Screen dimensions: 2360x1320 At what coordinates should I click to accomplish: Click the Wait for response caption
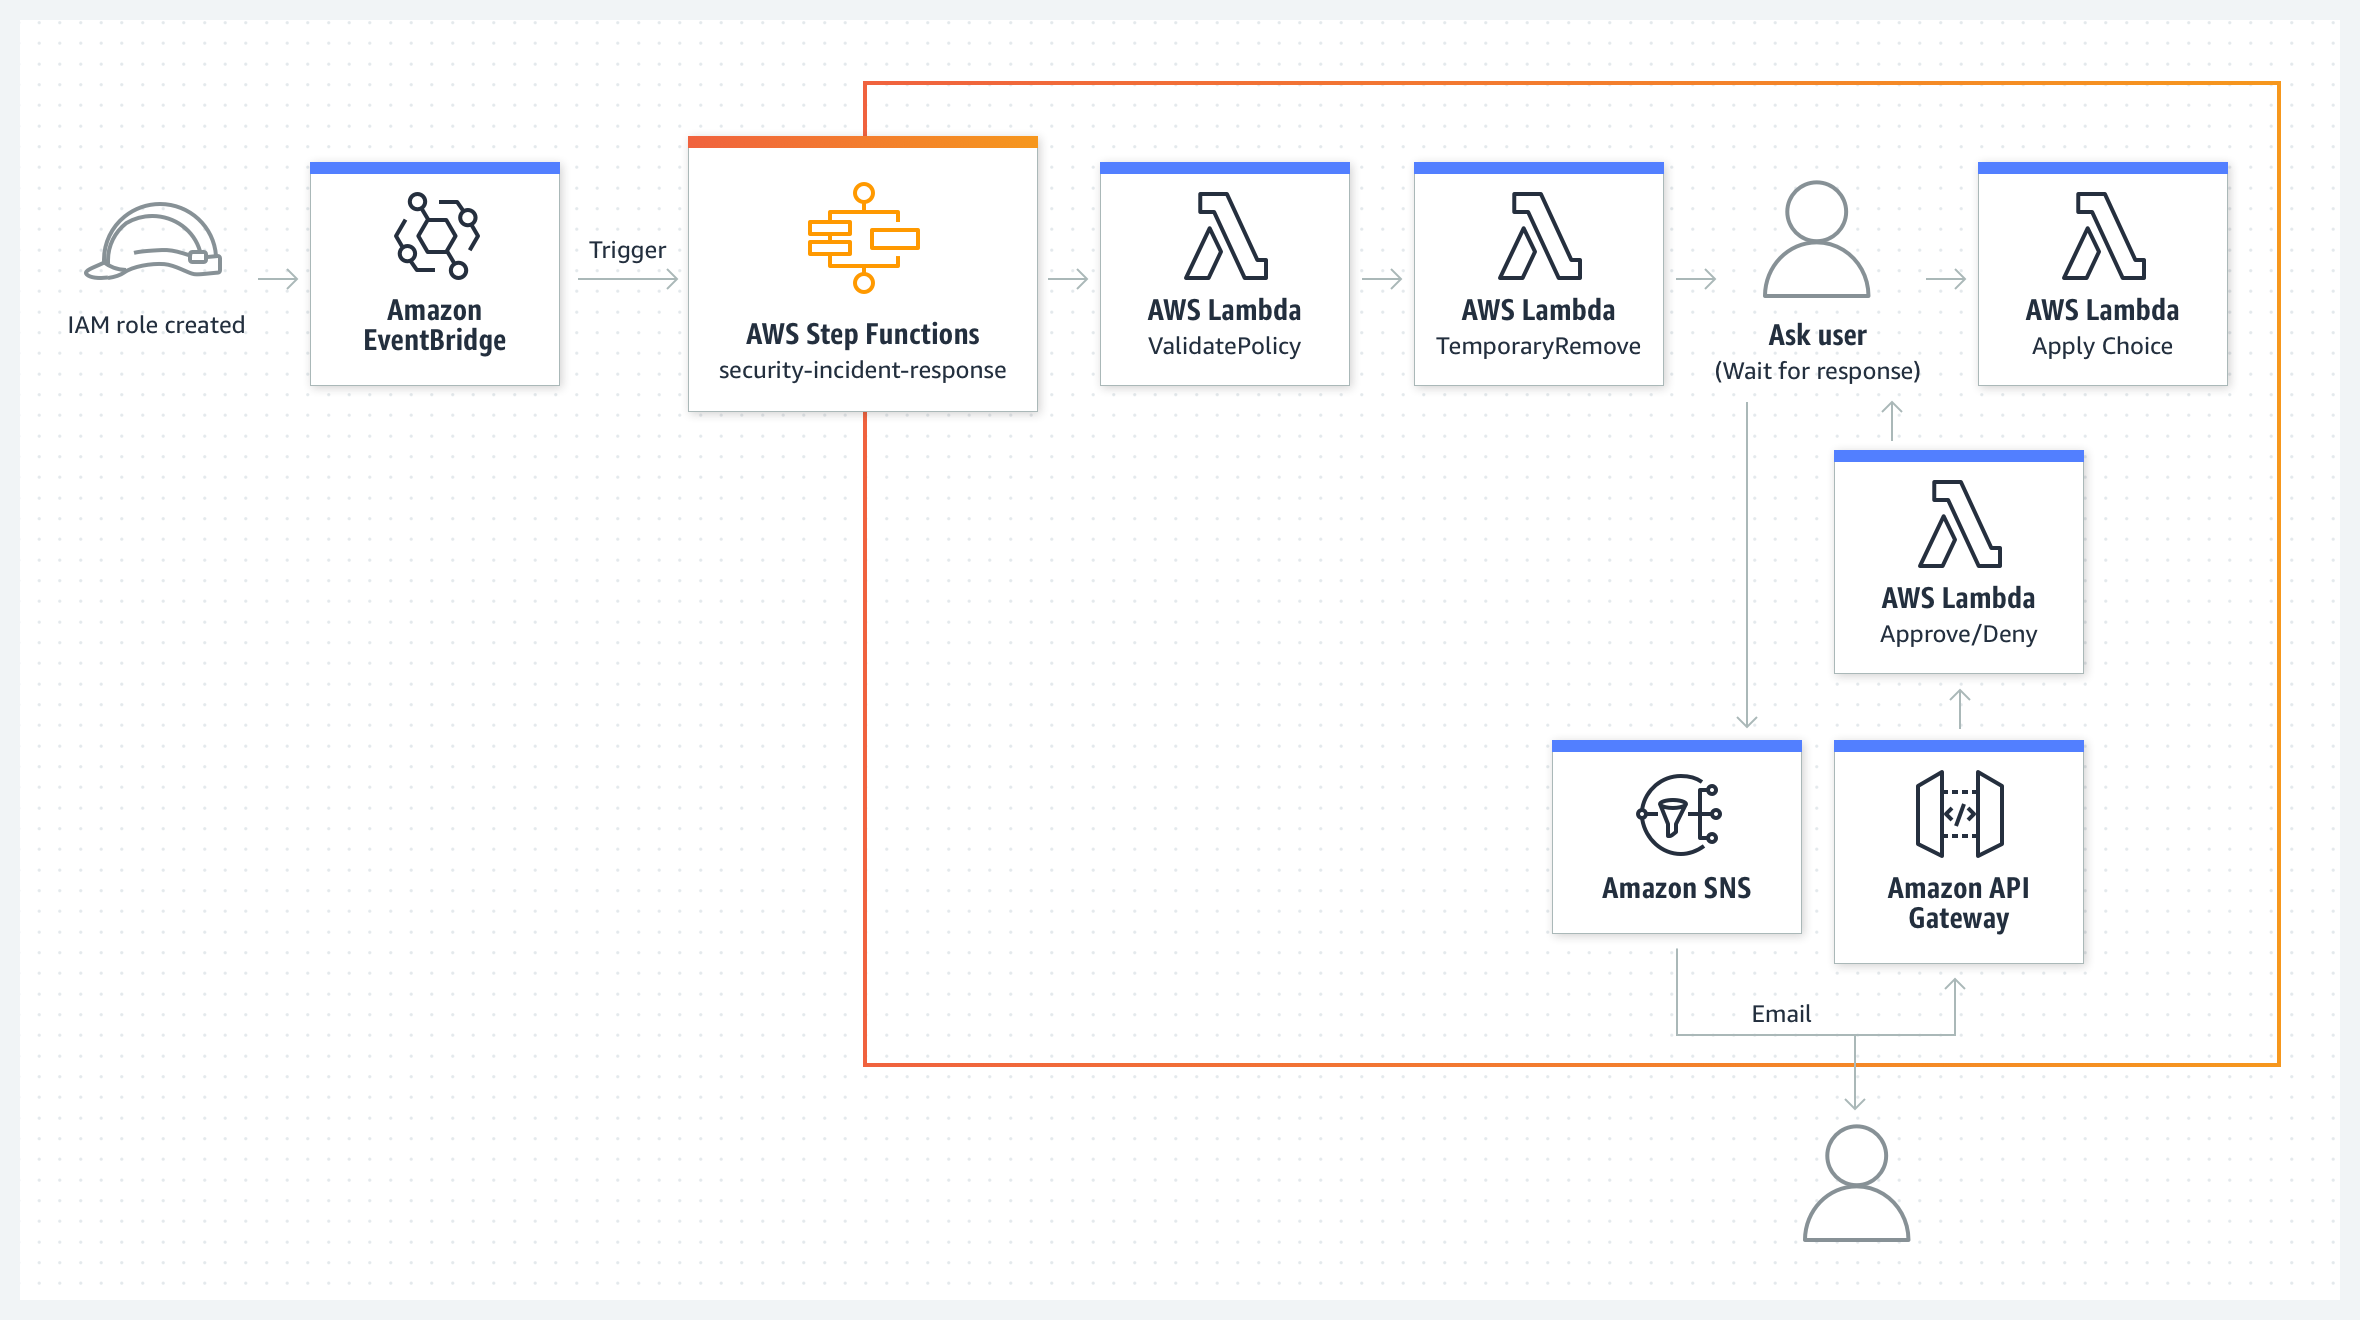click(1817, 371)
